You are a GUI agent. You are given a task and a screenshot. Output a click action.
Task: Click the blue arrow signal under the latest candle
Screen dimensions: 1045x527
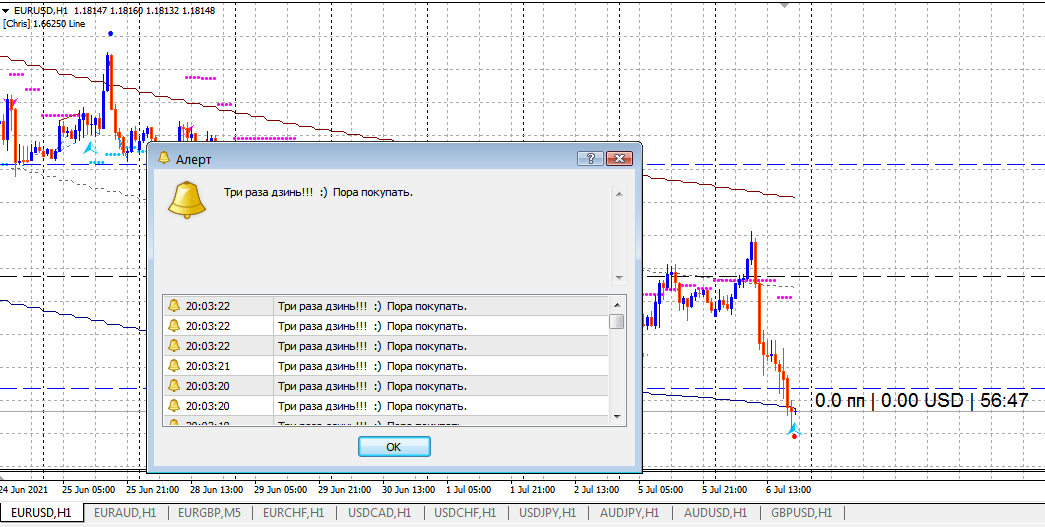click(793, 430)
